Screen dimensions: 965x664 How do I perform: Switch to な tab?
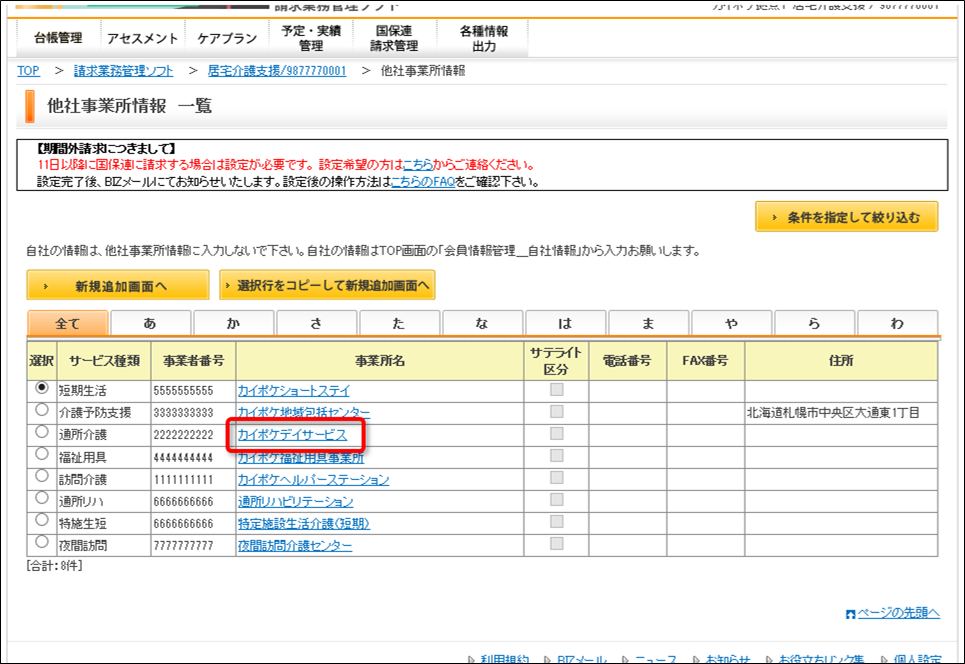[482, 324]
